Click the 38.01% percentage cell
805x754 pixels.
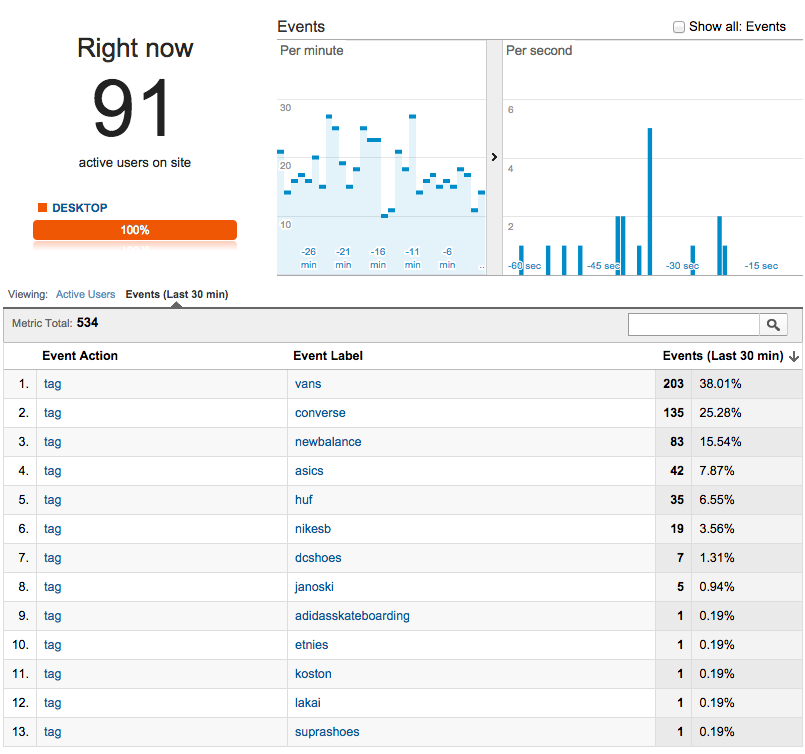tap(720, 384)
